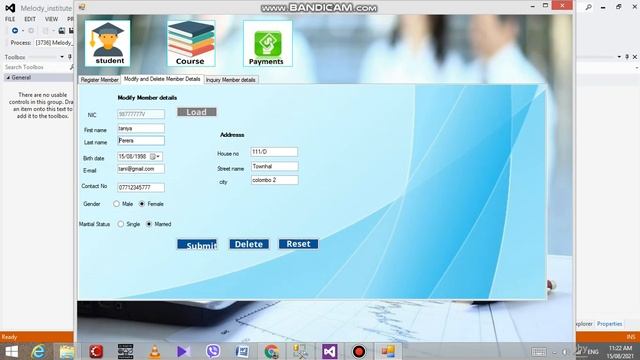The image size is (640, 360).
Task: Click the Load button
Action: (x=197, y=112)
